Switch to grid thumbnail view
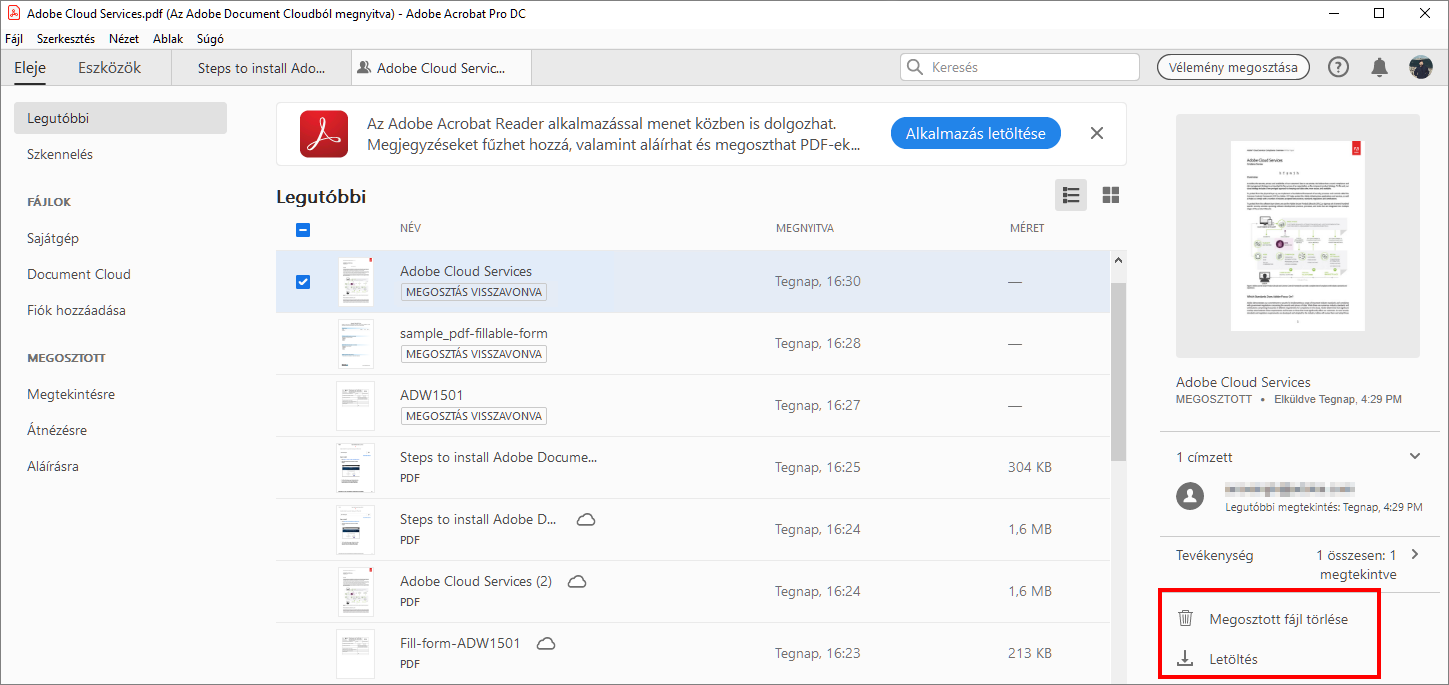Screen dimensions: 1449x685 tap(1110, 195)
